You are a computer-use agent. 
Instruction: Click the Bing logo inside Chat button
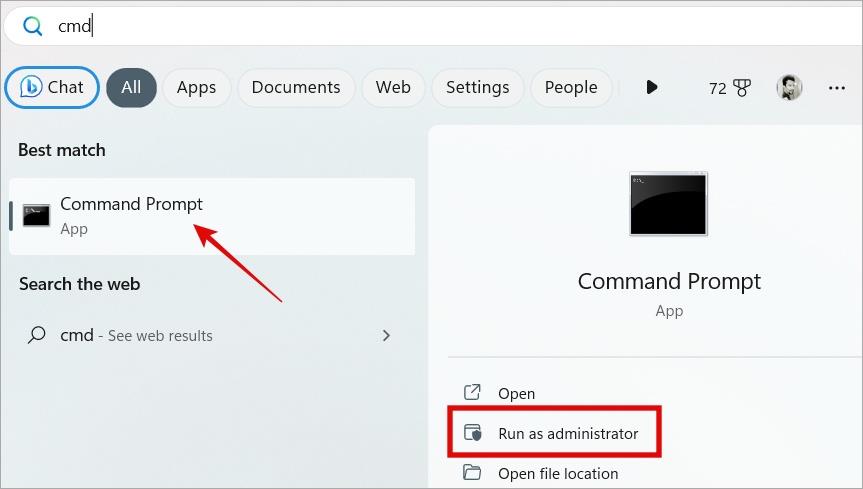[30, 86]
